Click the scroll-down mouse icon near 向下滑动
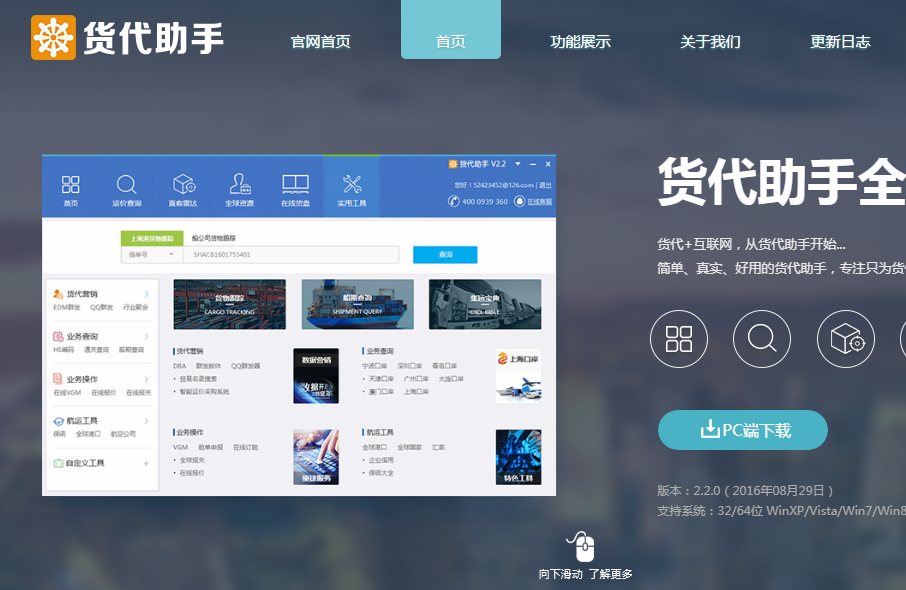906x590 pixels. [x=580, y=547]
